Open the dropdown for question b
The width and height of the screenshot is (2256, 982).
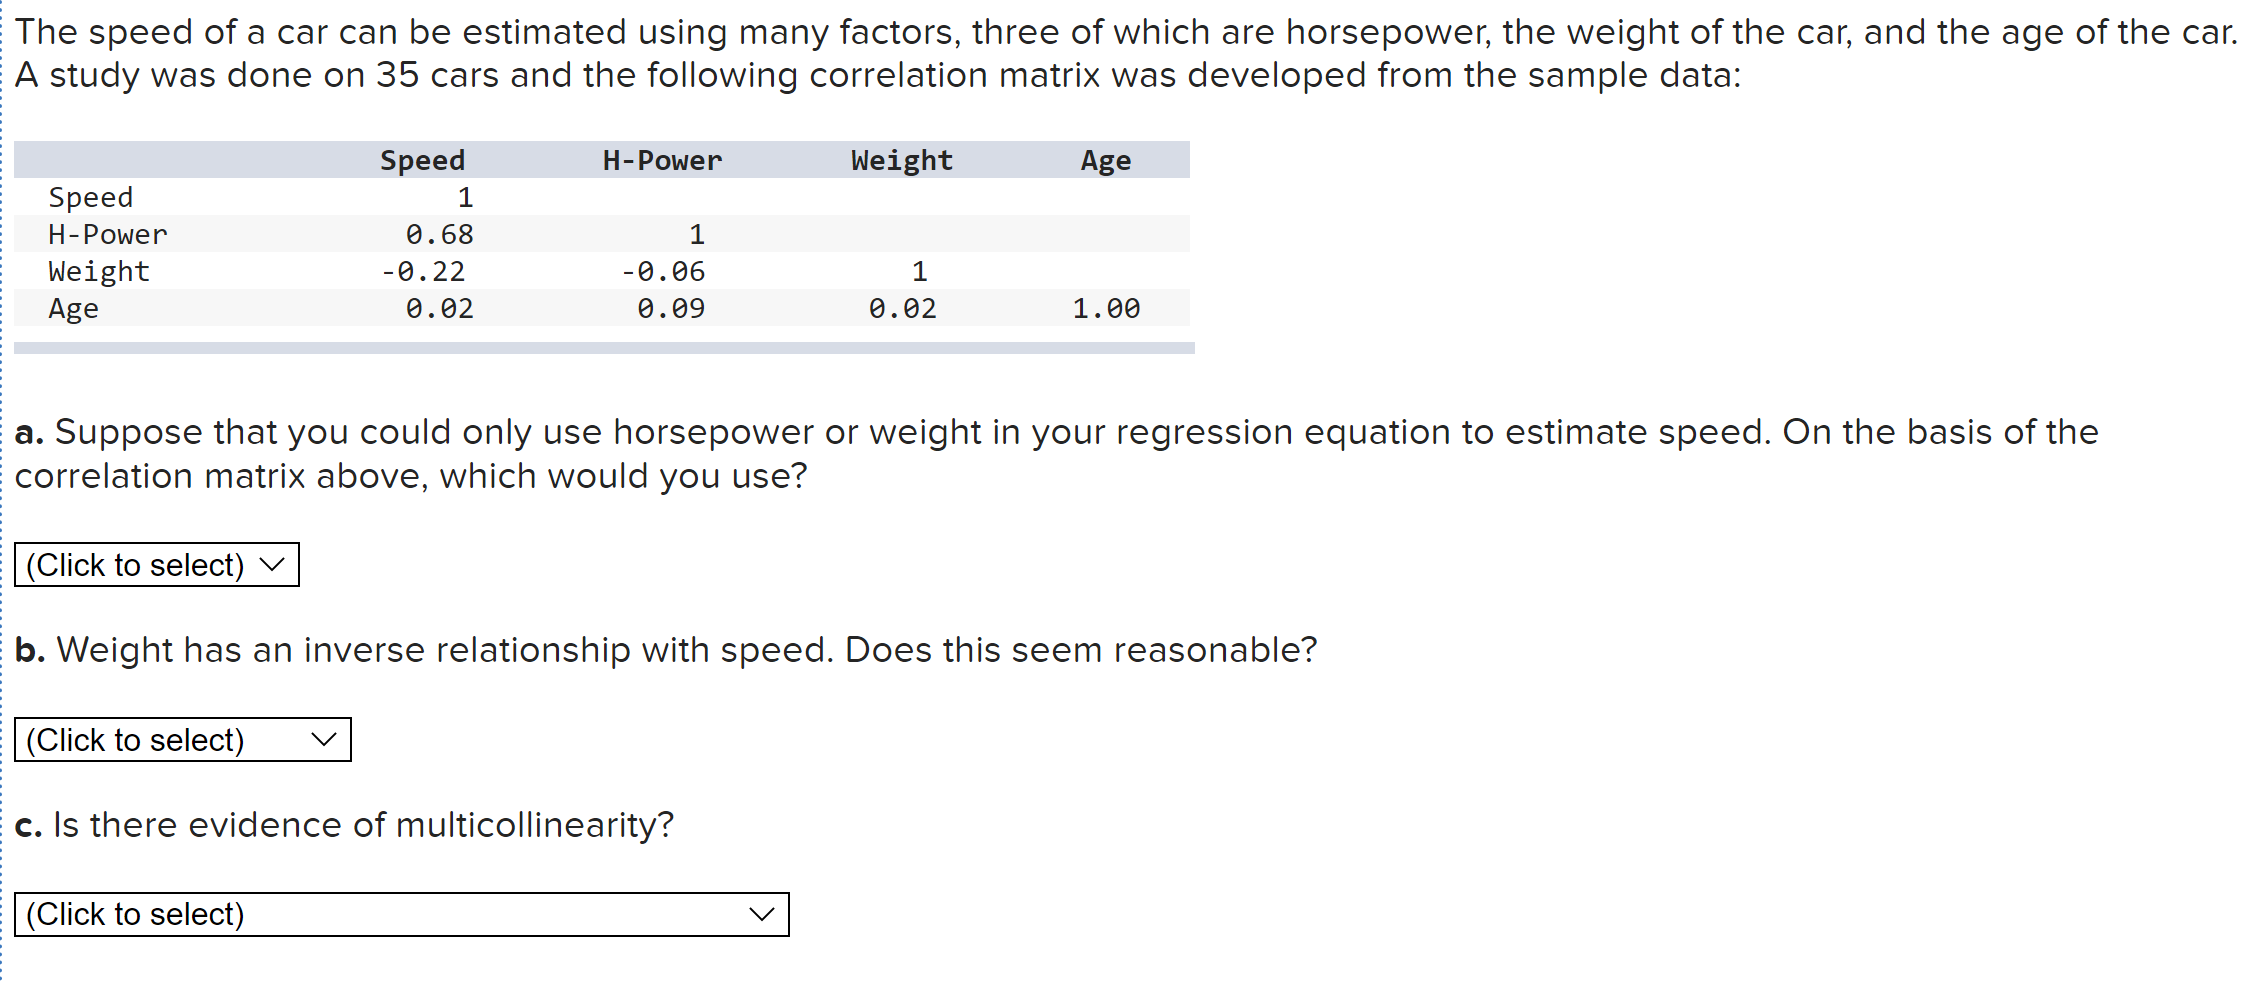[183, 740]
